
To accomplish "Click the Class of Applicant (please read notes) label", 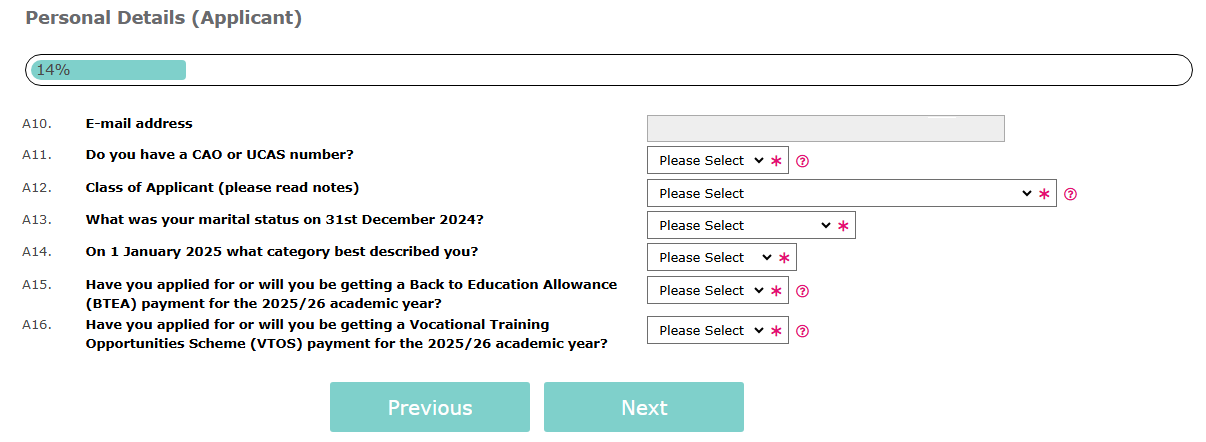I will coord(222,187).
